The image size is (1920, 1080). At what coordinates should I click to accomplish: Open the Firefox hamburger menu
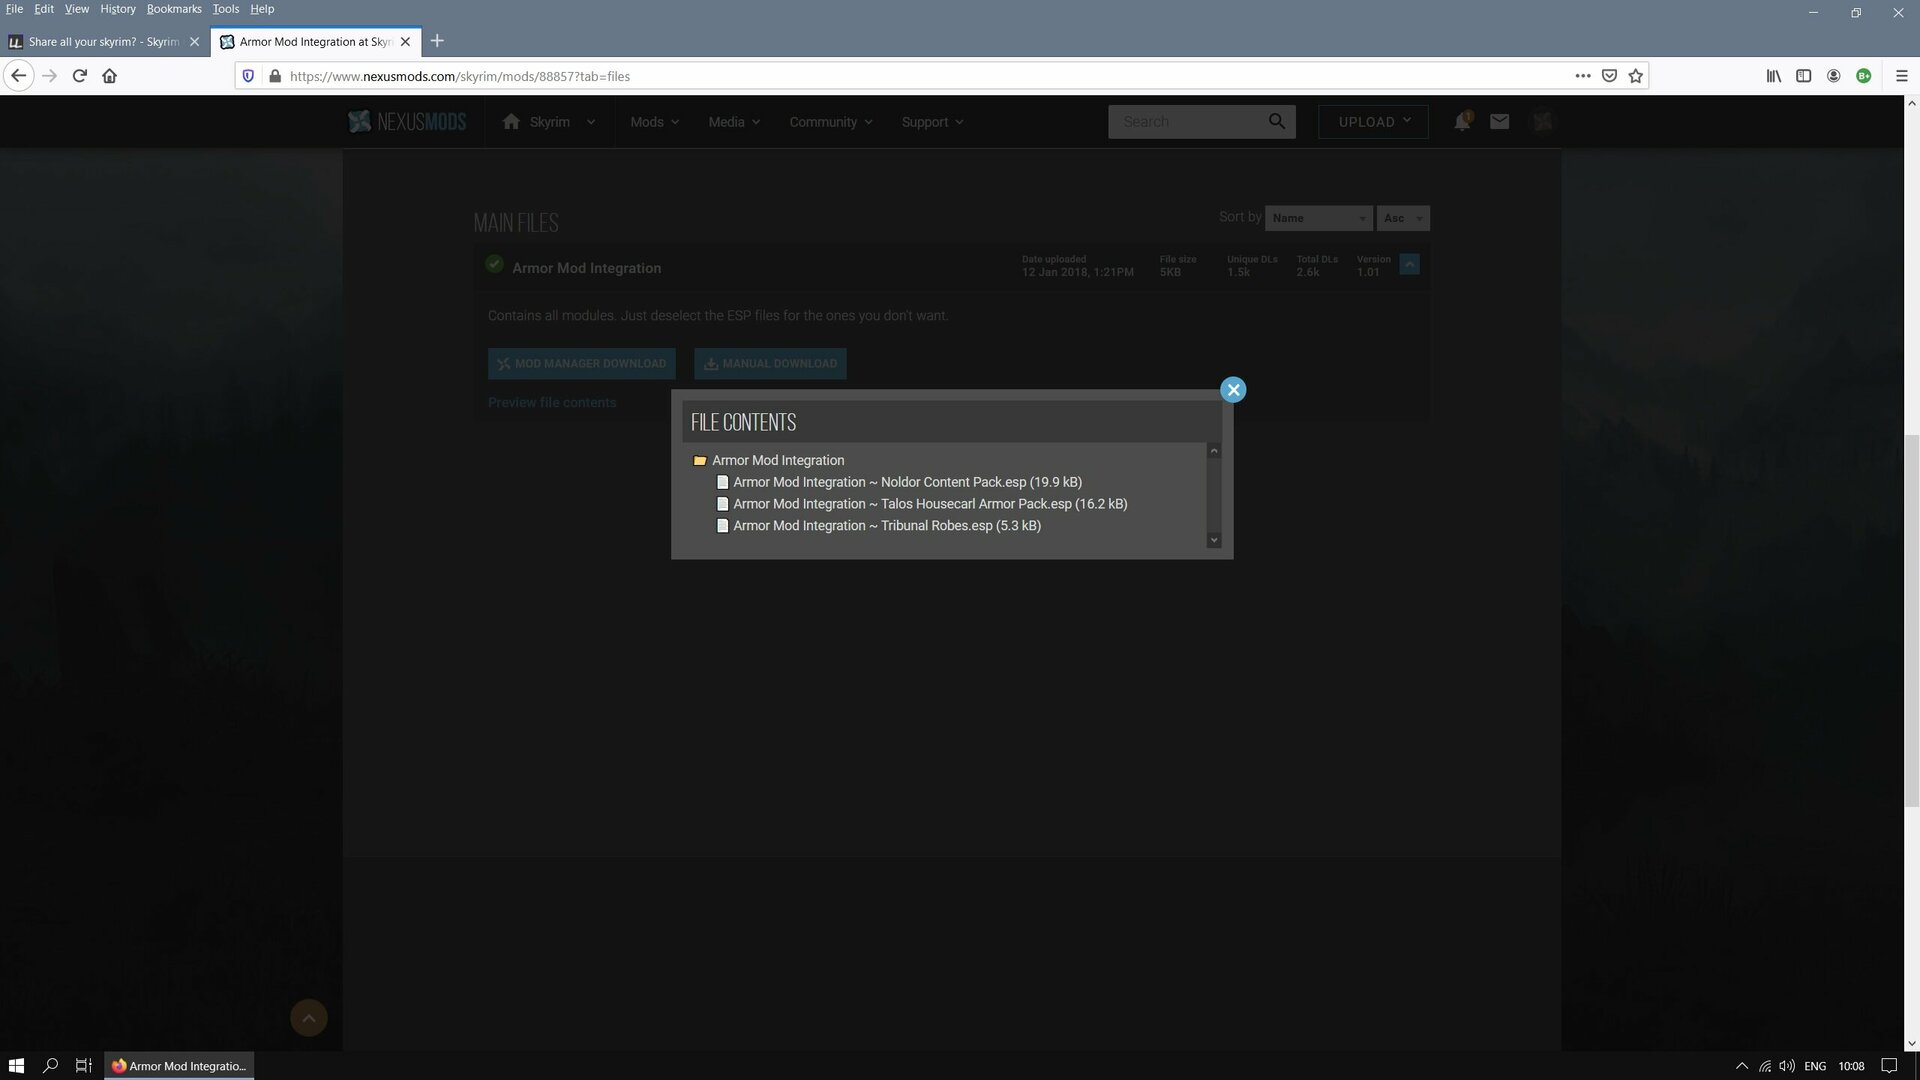(x=1902, y=76)
